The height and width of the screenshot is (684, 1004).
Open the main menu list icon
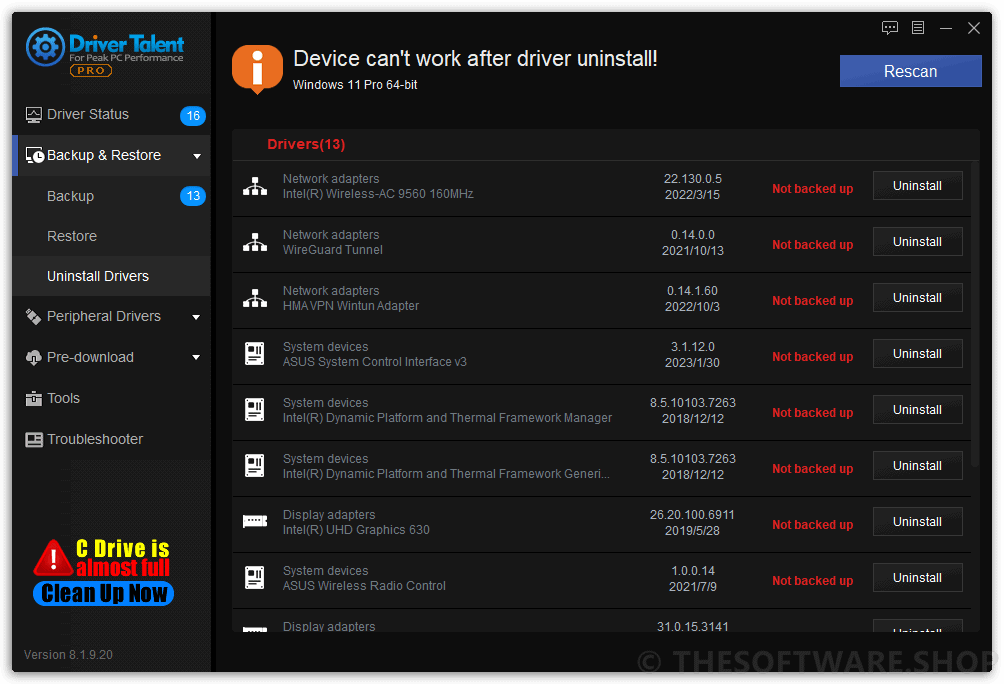(x=918, y=28)
